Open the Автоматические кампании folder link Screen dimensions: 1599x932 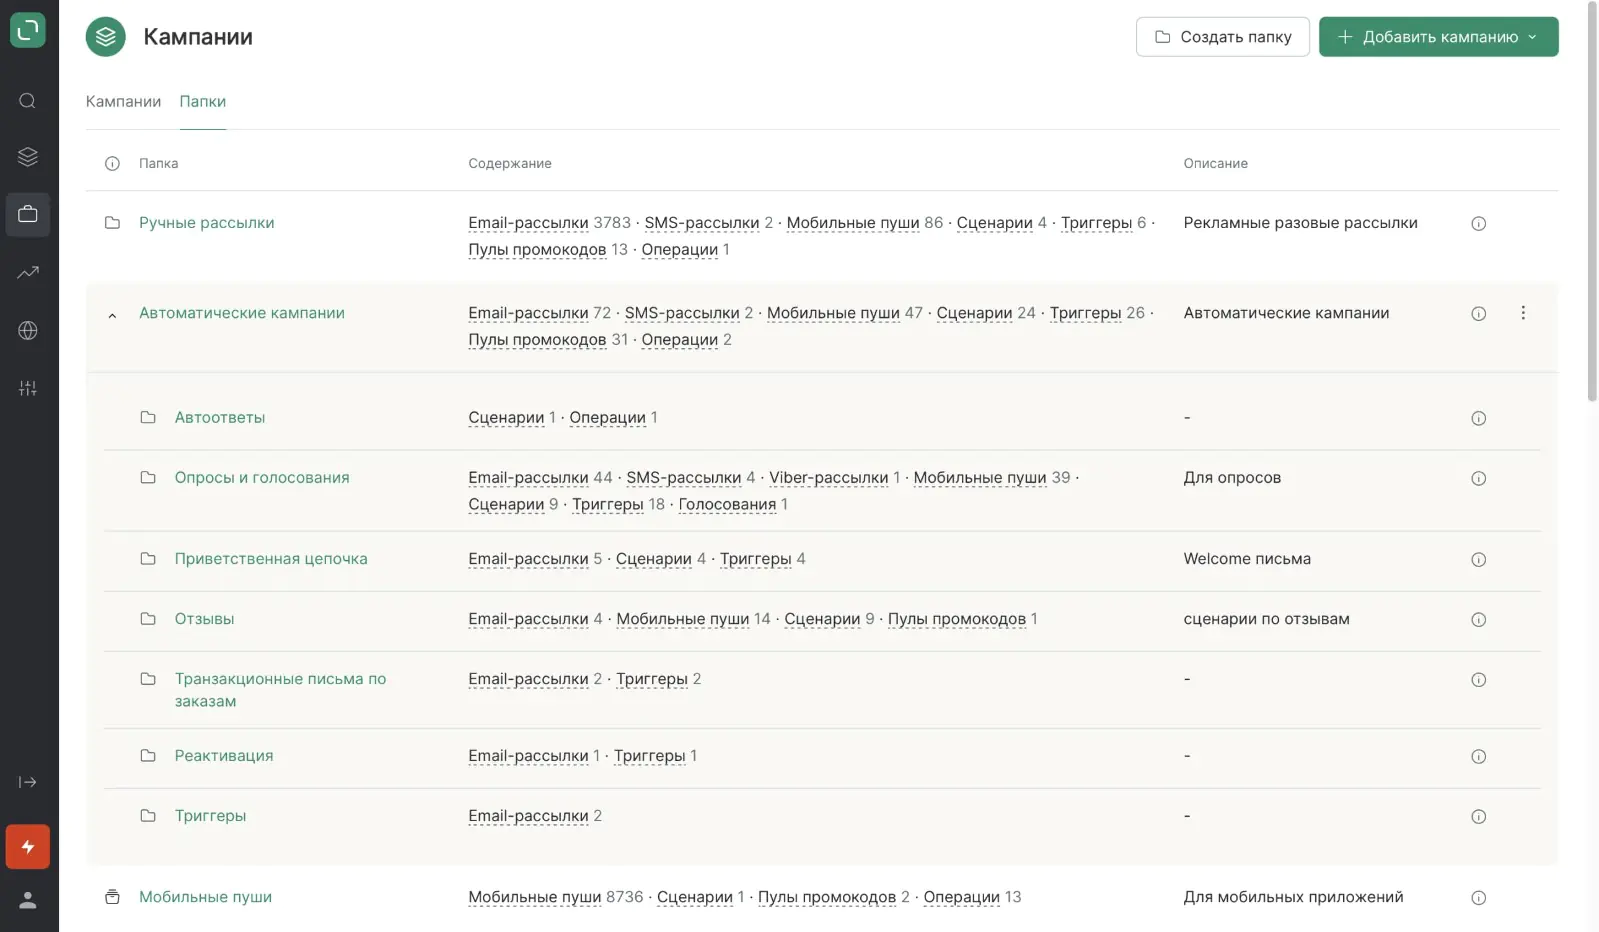tap(241, 313)
